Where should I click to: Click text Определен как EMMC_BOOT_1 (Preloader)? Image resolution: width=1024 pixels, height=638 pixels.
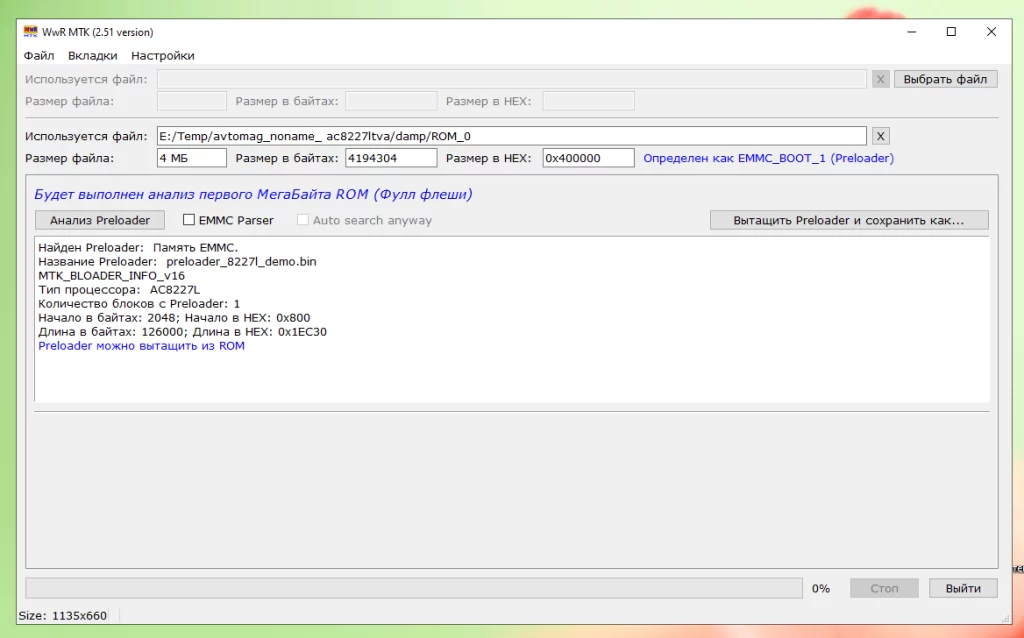pos(769,158)
